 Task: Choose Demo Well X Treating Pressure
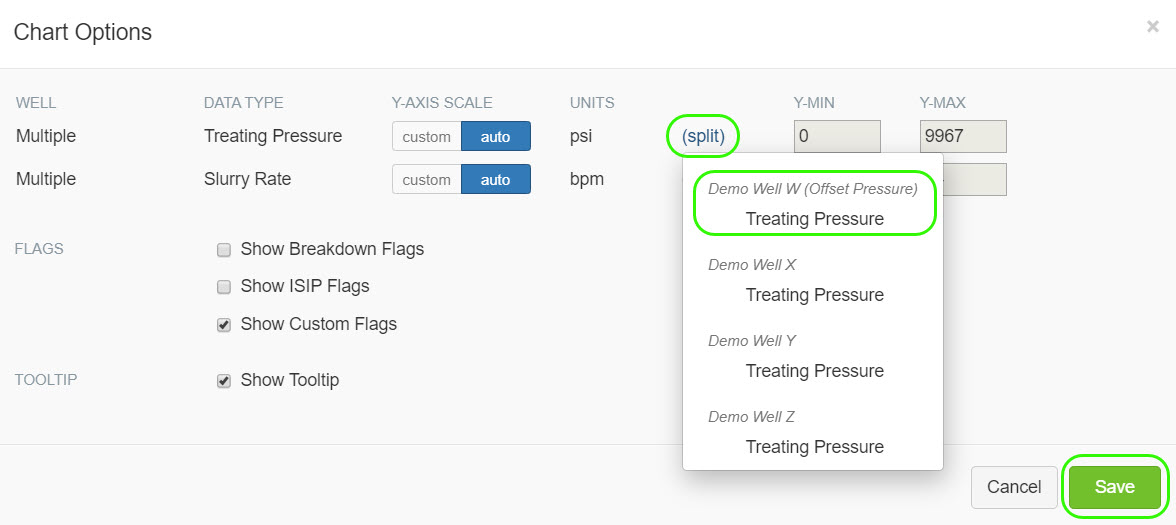point(814,295)
